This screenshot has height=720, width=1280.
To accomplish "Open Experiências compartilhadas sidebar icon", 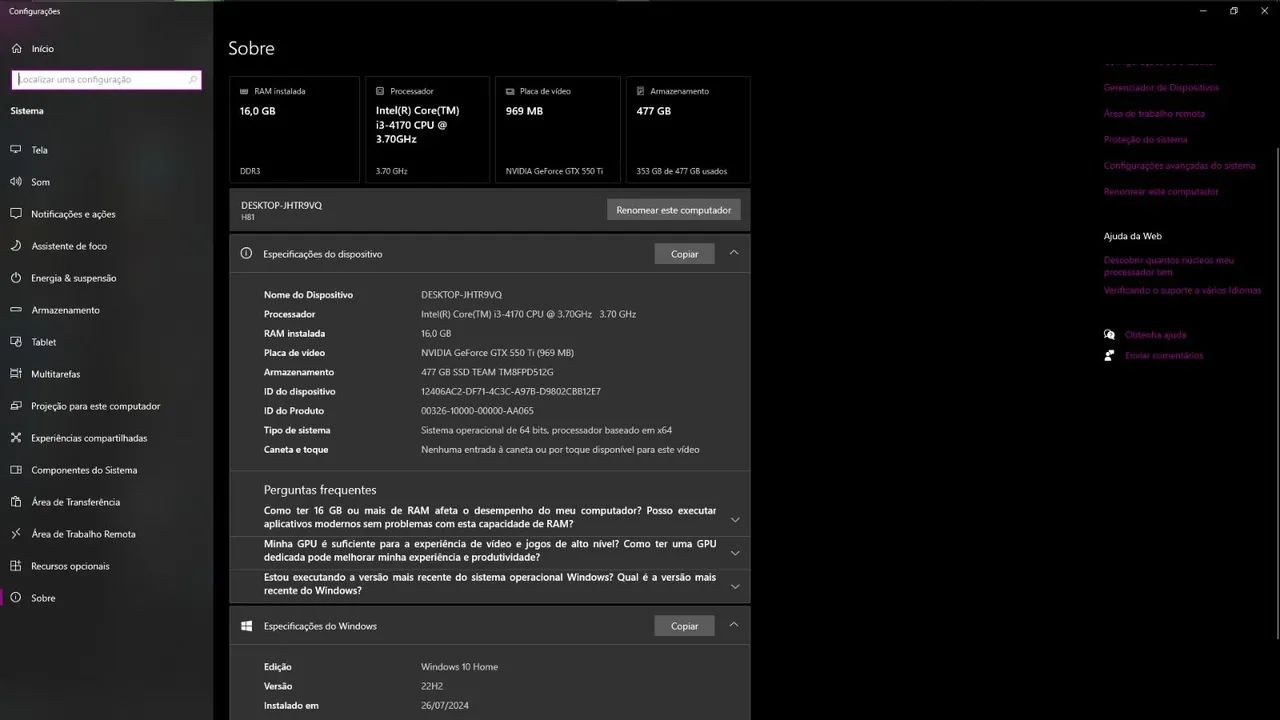I will (16, 438).
